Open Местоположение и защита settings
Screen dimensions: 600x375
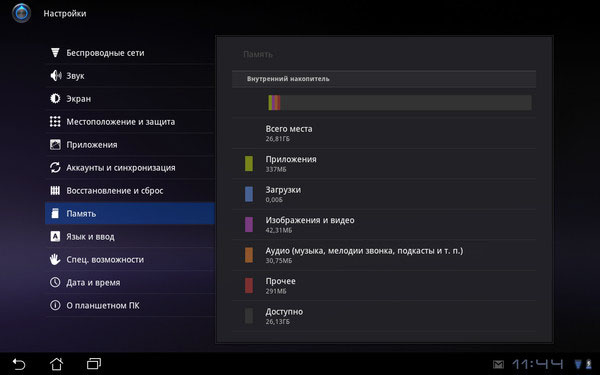pyautogui.click(x=130, y=122)
